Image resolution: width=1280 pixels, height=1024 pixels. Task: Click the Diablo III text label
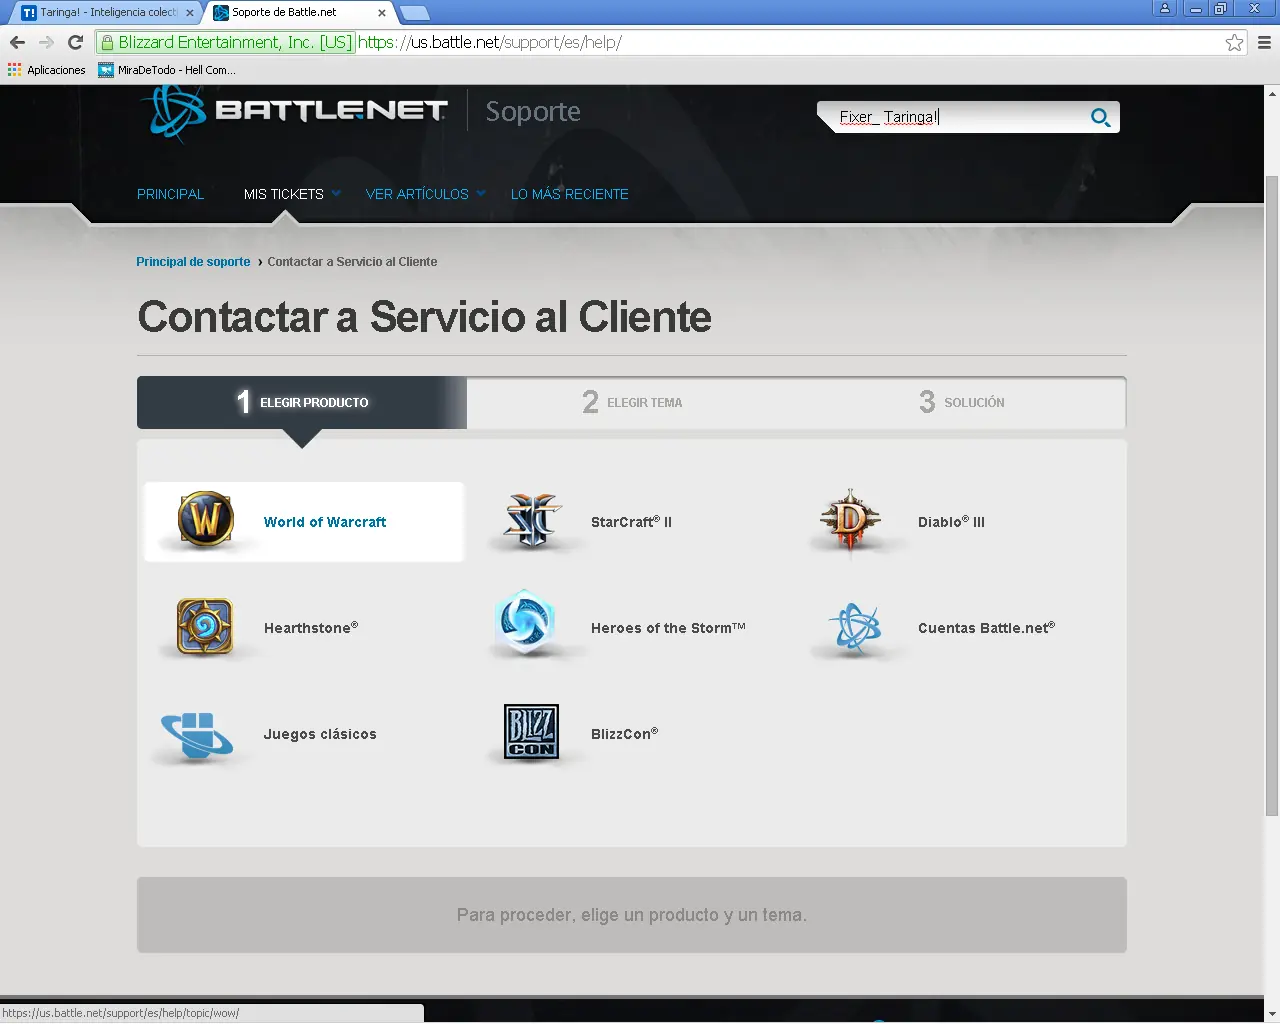[951, 522]
